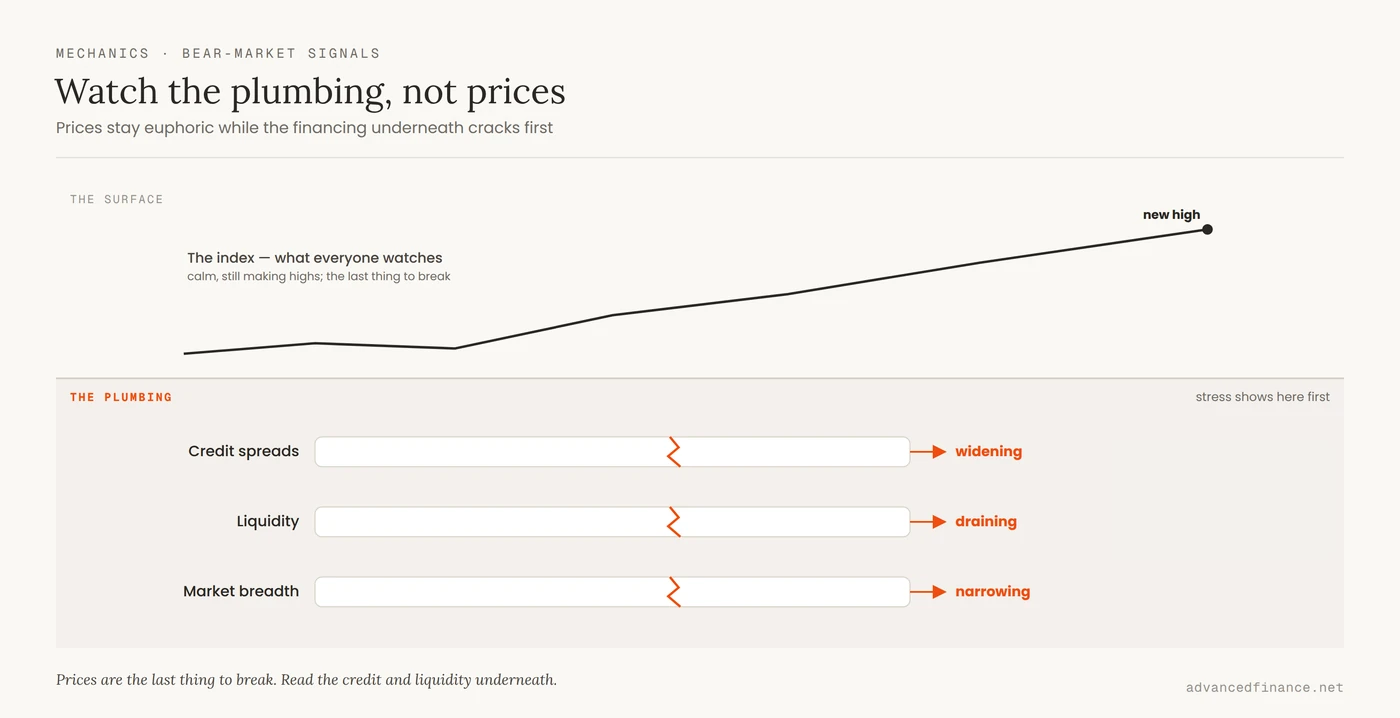
Task: Click the stress shows here first note
Action: click(1262, 397)
